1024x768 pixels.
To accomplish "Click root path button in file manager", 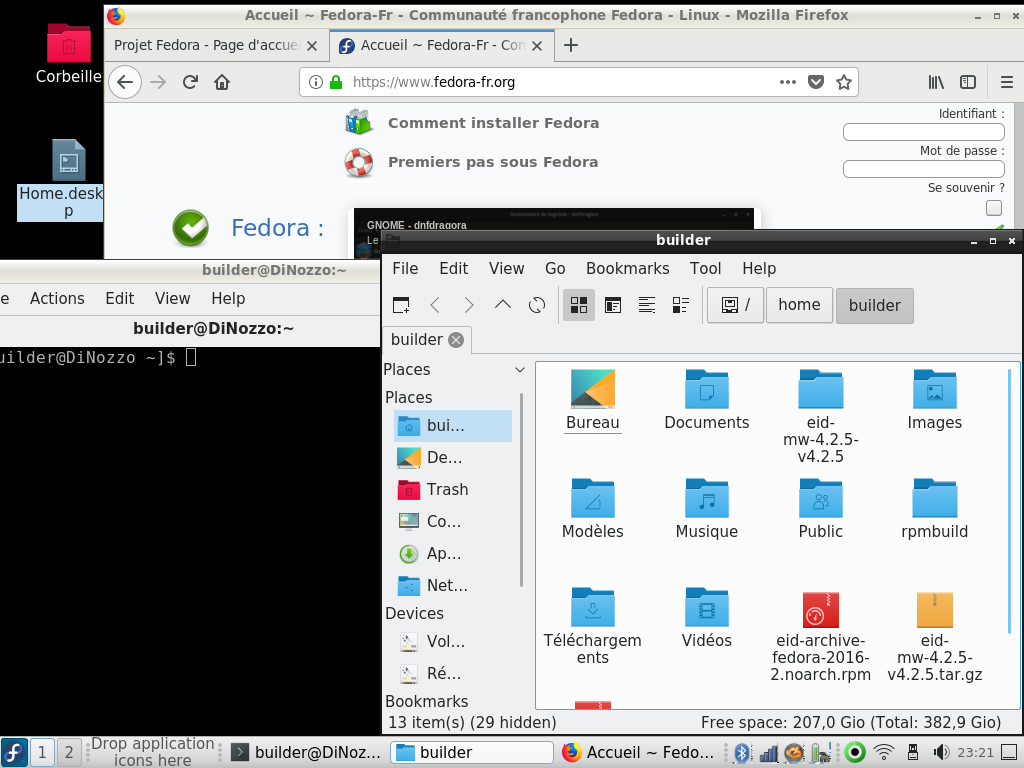I will click(735, 305).
